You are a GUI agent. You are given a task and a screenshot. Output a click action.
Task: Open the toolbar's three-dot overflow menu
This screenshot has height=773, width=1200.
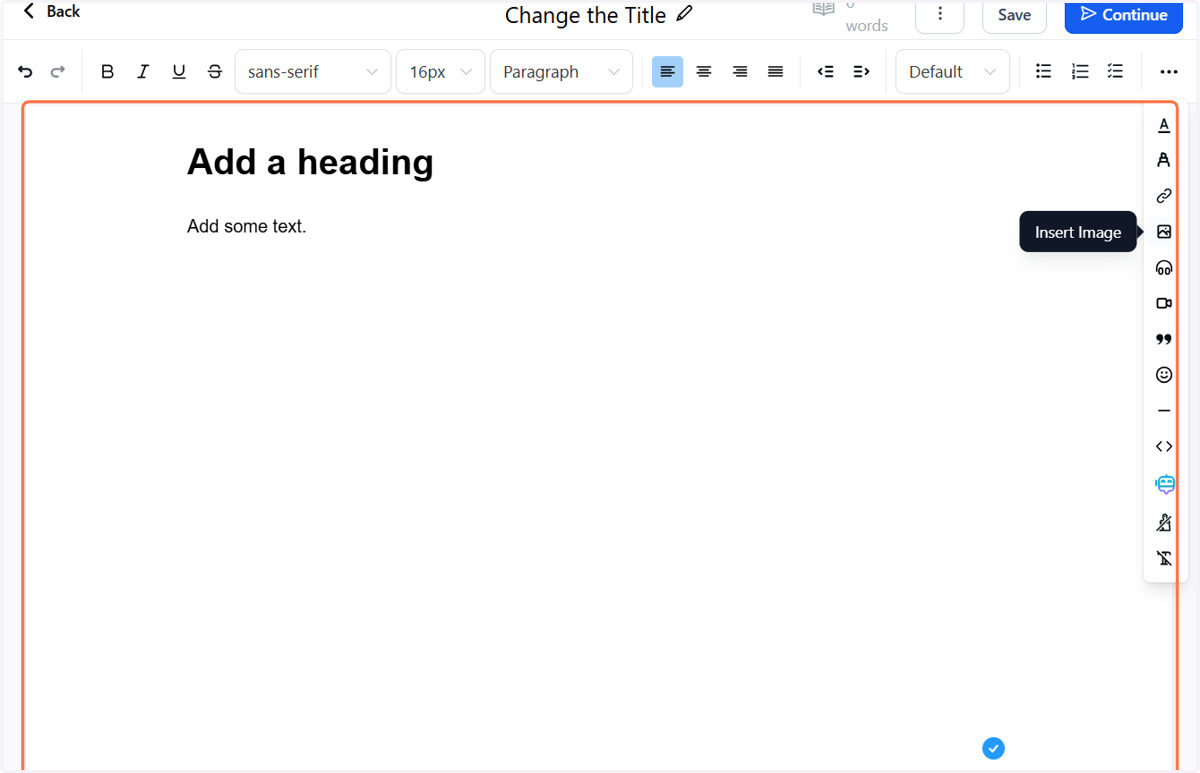(1169, 72)
